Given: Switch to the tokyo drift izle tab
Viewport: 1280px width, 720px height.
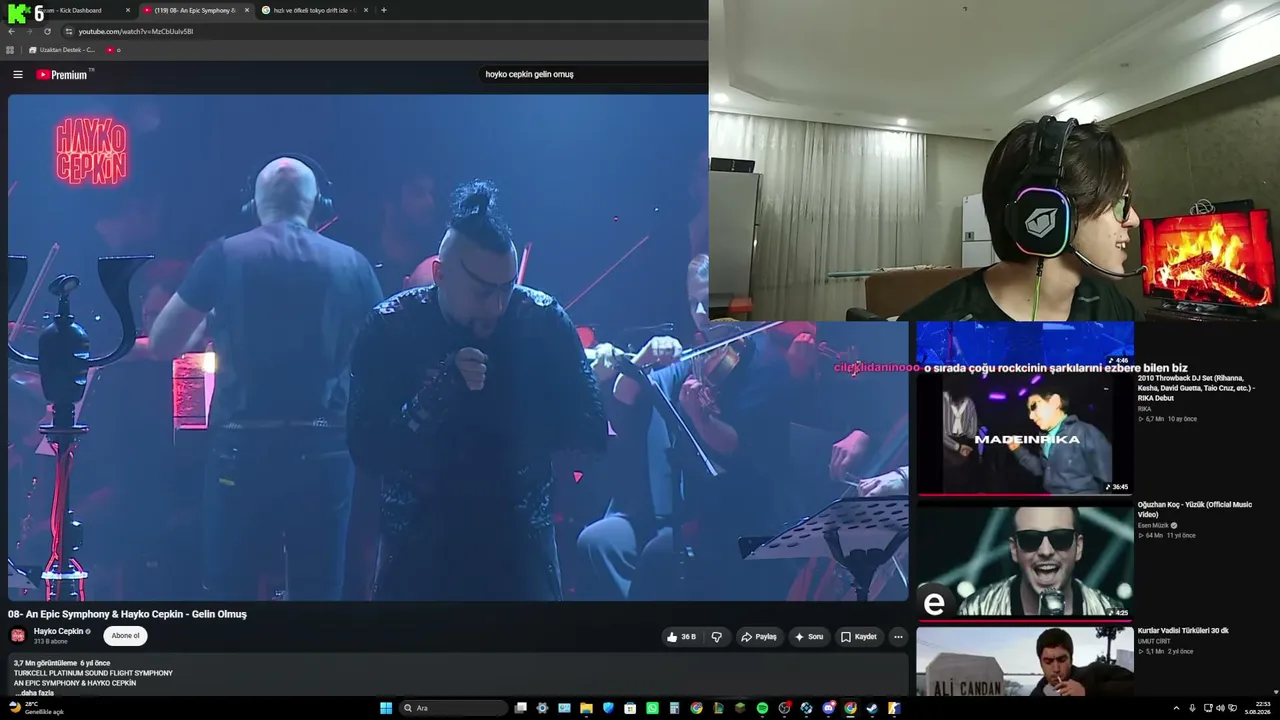Looking at the screenshot, I should (x=315, y=10).
